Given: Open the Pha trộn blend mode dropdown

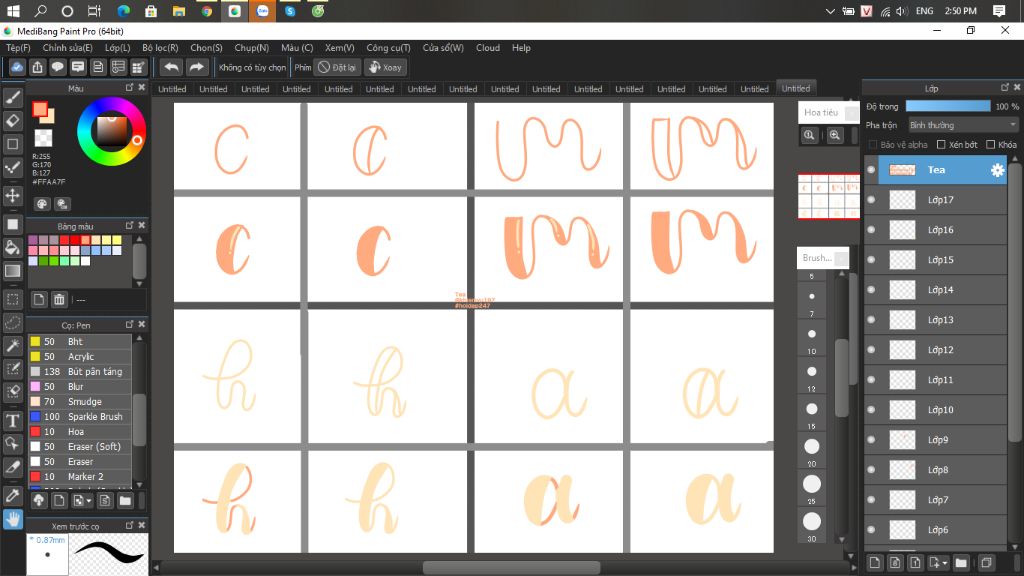Looking at the screenshot, I should point(963,125).
